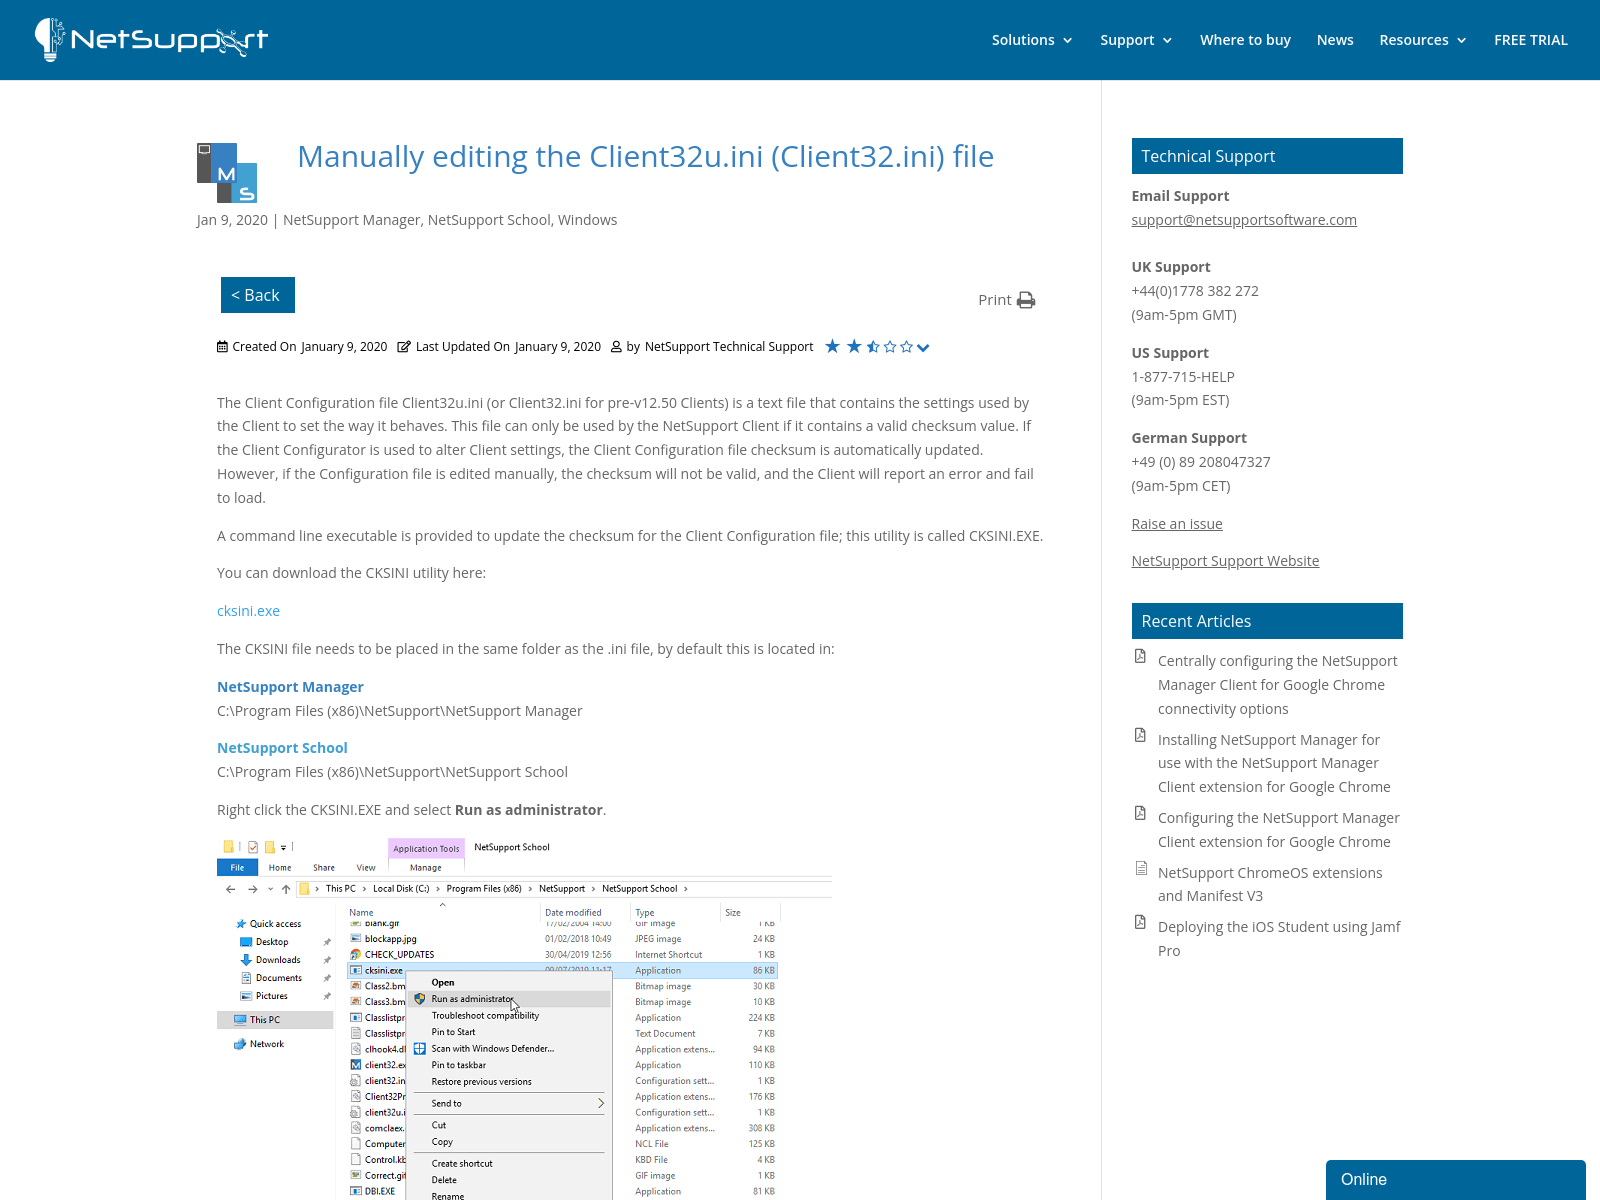Email support@netsupportsoftware.com
The height and width of the screenshot is (1200, 1600).
coord(1244,220)
